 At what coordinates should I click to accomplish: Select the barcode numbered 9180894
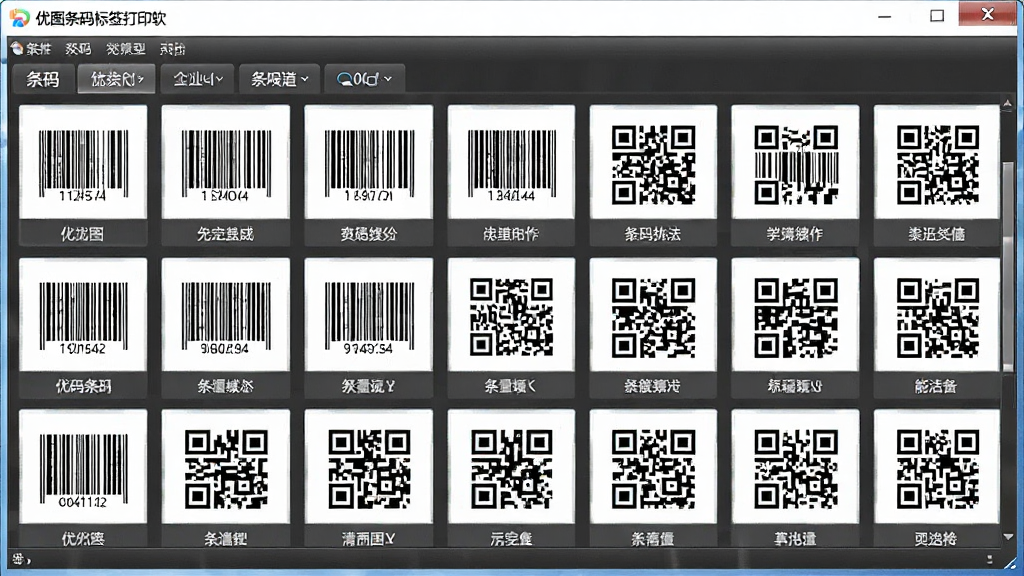225,328
